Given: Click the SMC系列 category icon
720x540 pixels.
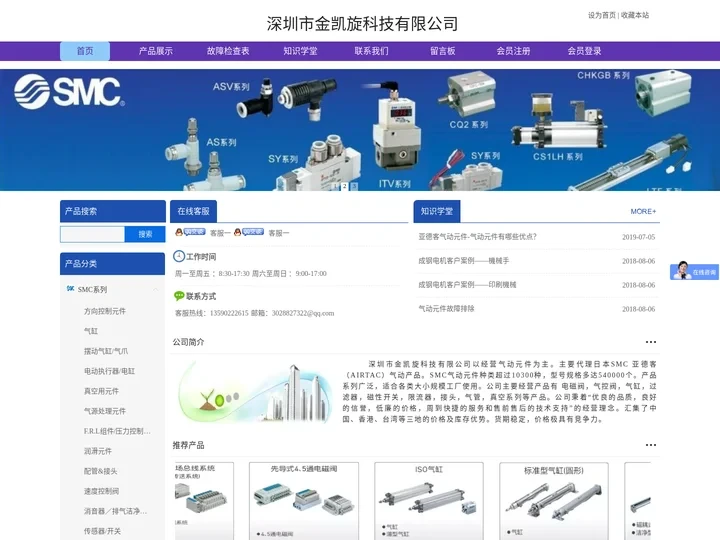Looking at the screenshot, I should click(x=70, y=289).
